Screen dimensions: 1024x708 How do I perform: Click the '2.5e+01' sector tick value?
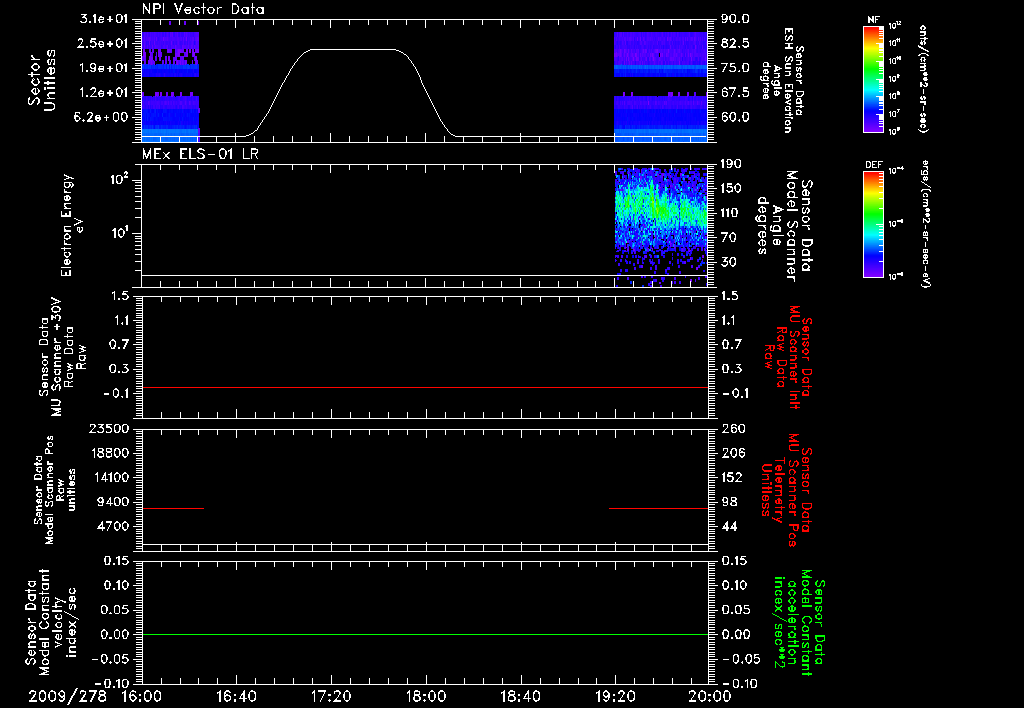(104, 43)
